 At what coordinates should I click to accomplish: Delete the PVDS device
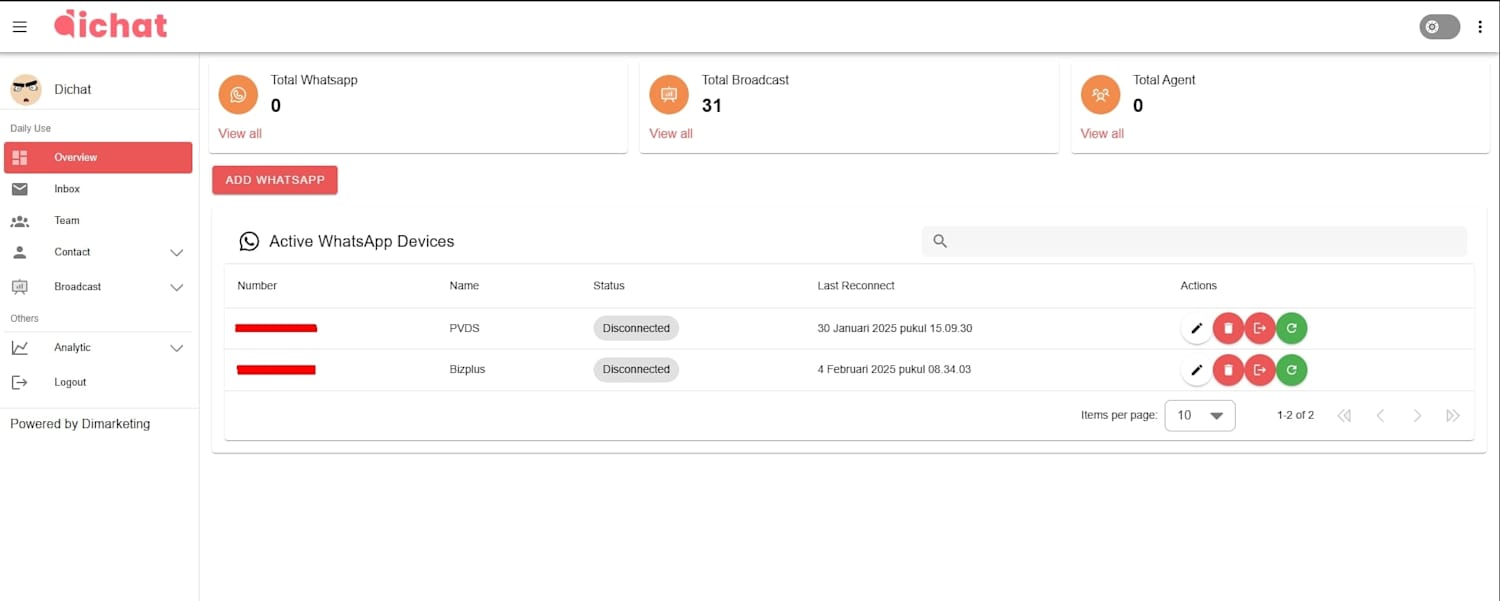click(1228, 328)
